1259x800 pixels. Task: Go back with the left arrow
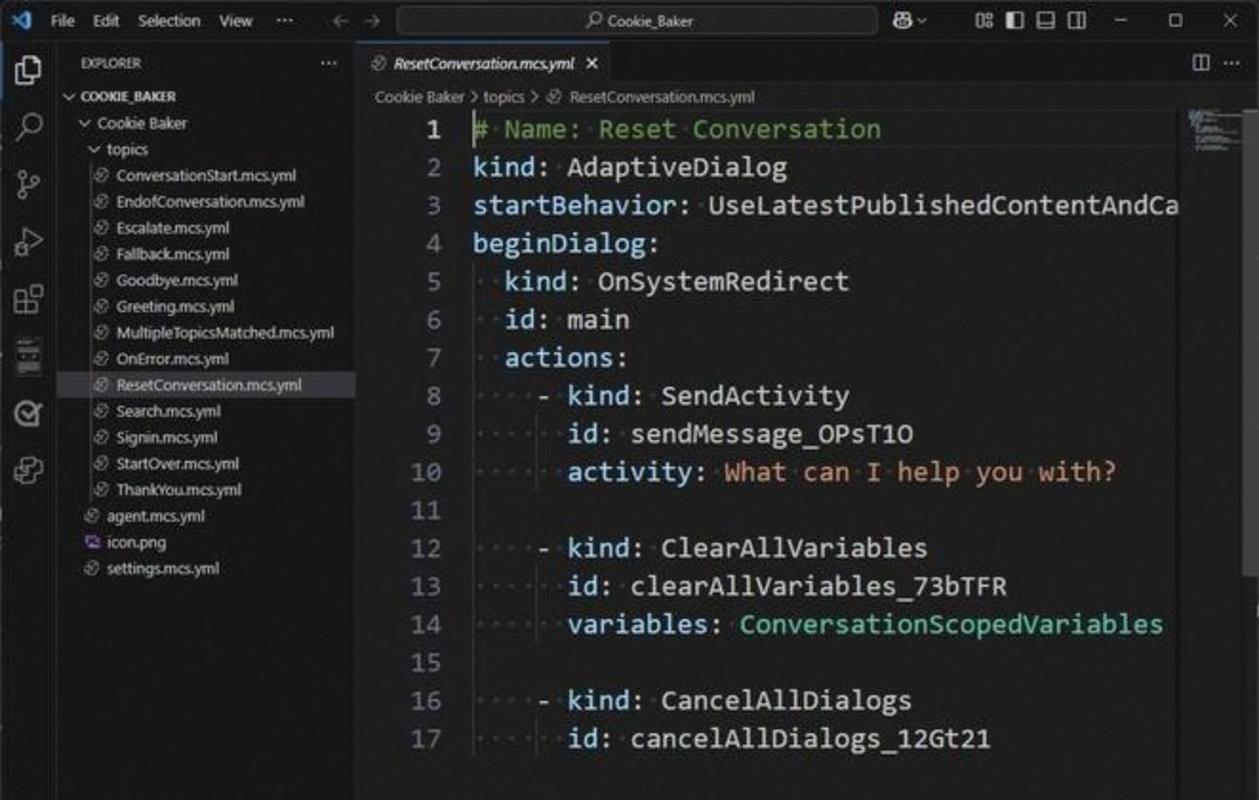click(340, 21)
